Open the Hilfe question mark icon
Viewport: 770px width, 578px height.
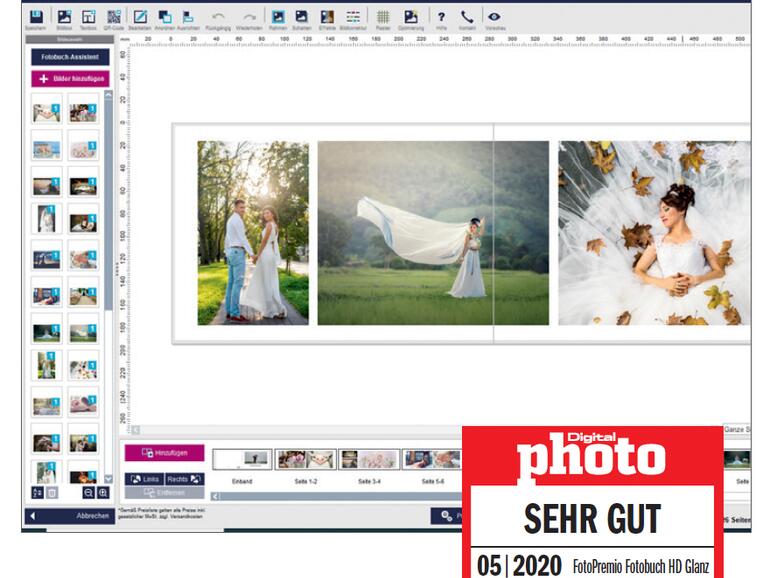point(441,17)
